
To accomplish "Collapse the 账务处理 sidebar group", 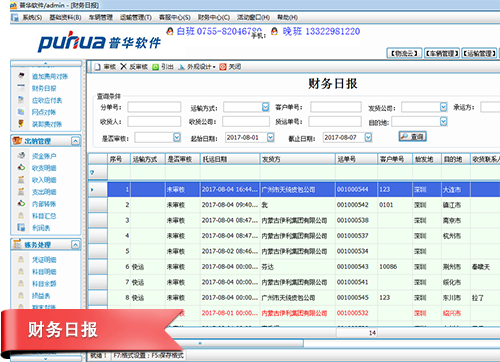I will [x=76, y=245].
